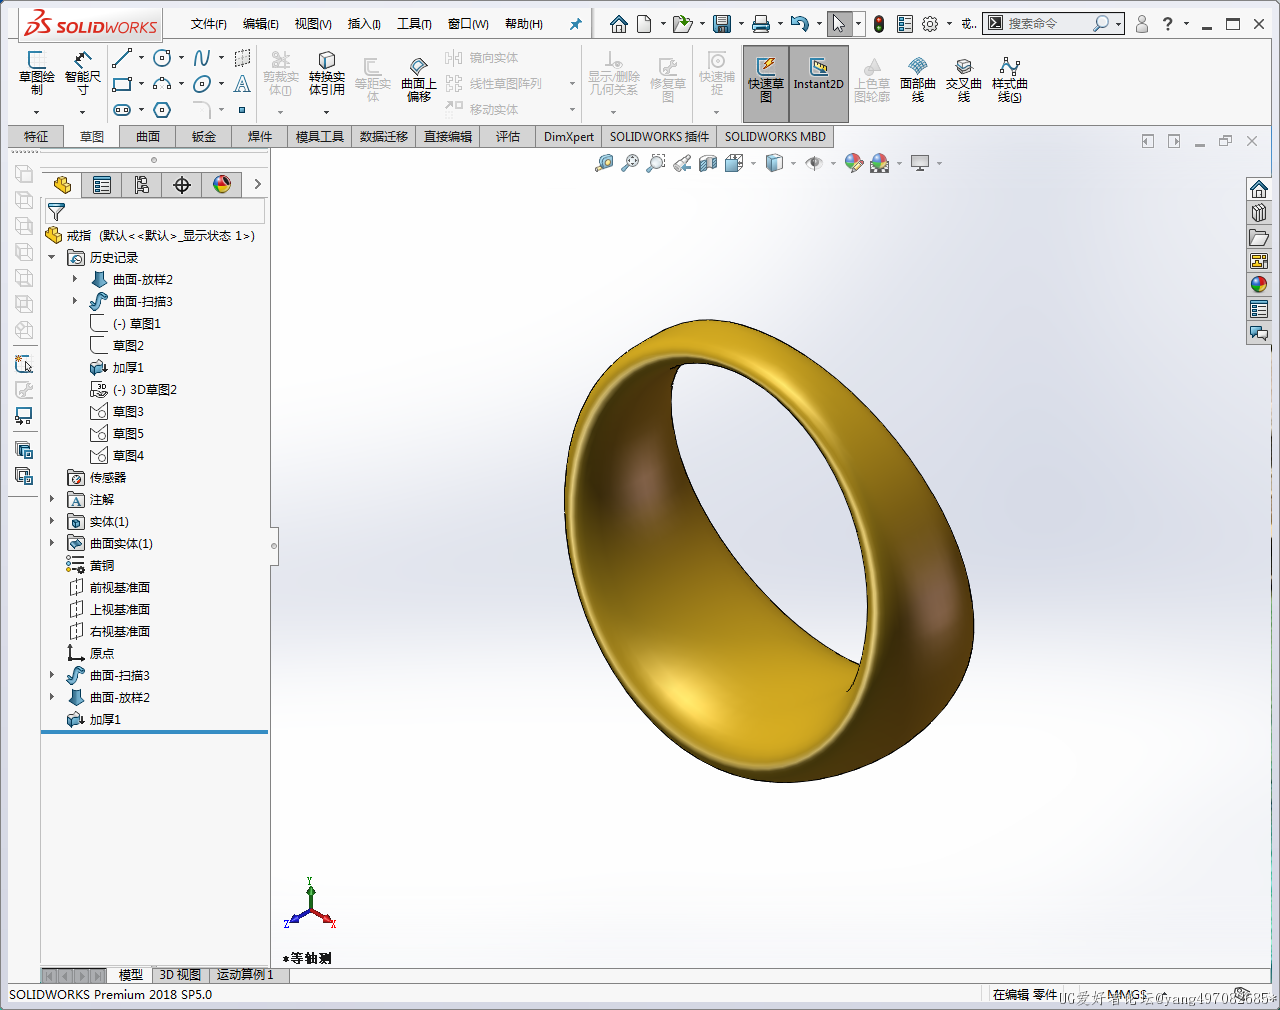Expand the 曲面实体(1) folder
The image size is (1280, 1010).
click(52, 544)
